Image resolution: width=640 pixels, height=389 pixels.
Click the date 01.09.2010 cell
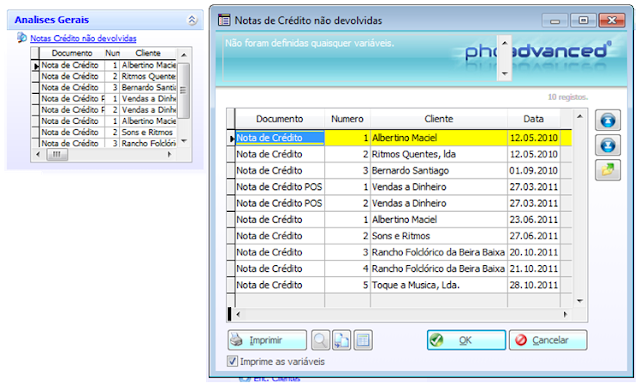click(x=533, y=171)
